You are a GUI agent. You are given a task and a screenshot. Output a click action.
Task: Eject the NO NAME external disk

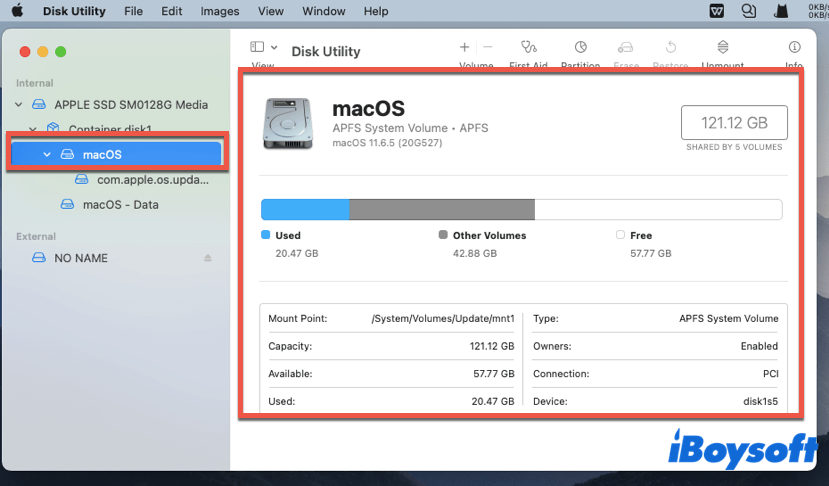point(208,258)
